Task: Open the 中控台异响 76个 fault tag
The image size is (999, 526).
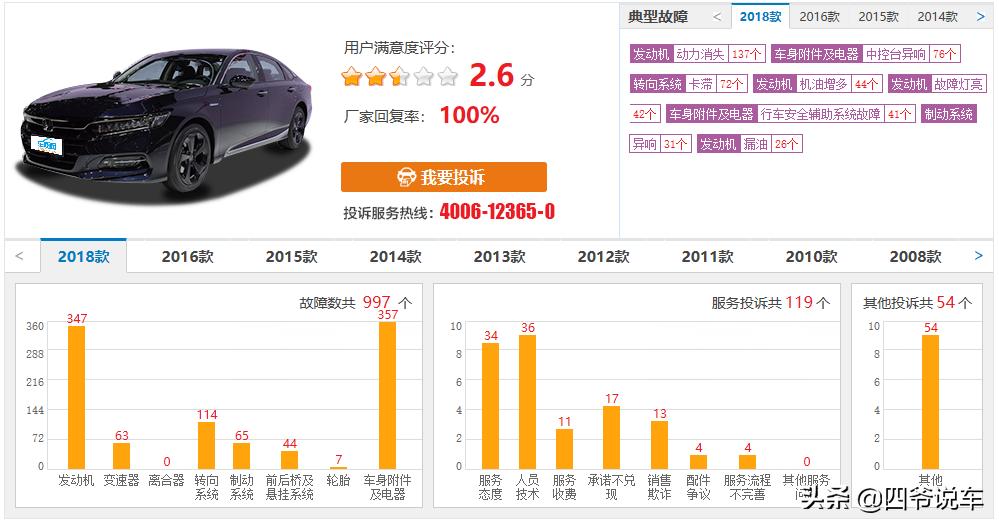Action: (x=865, y=54)
